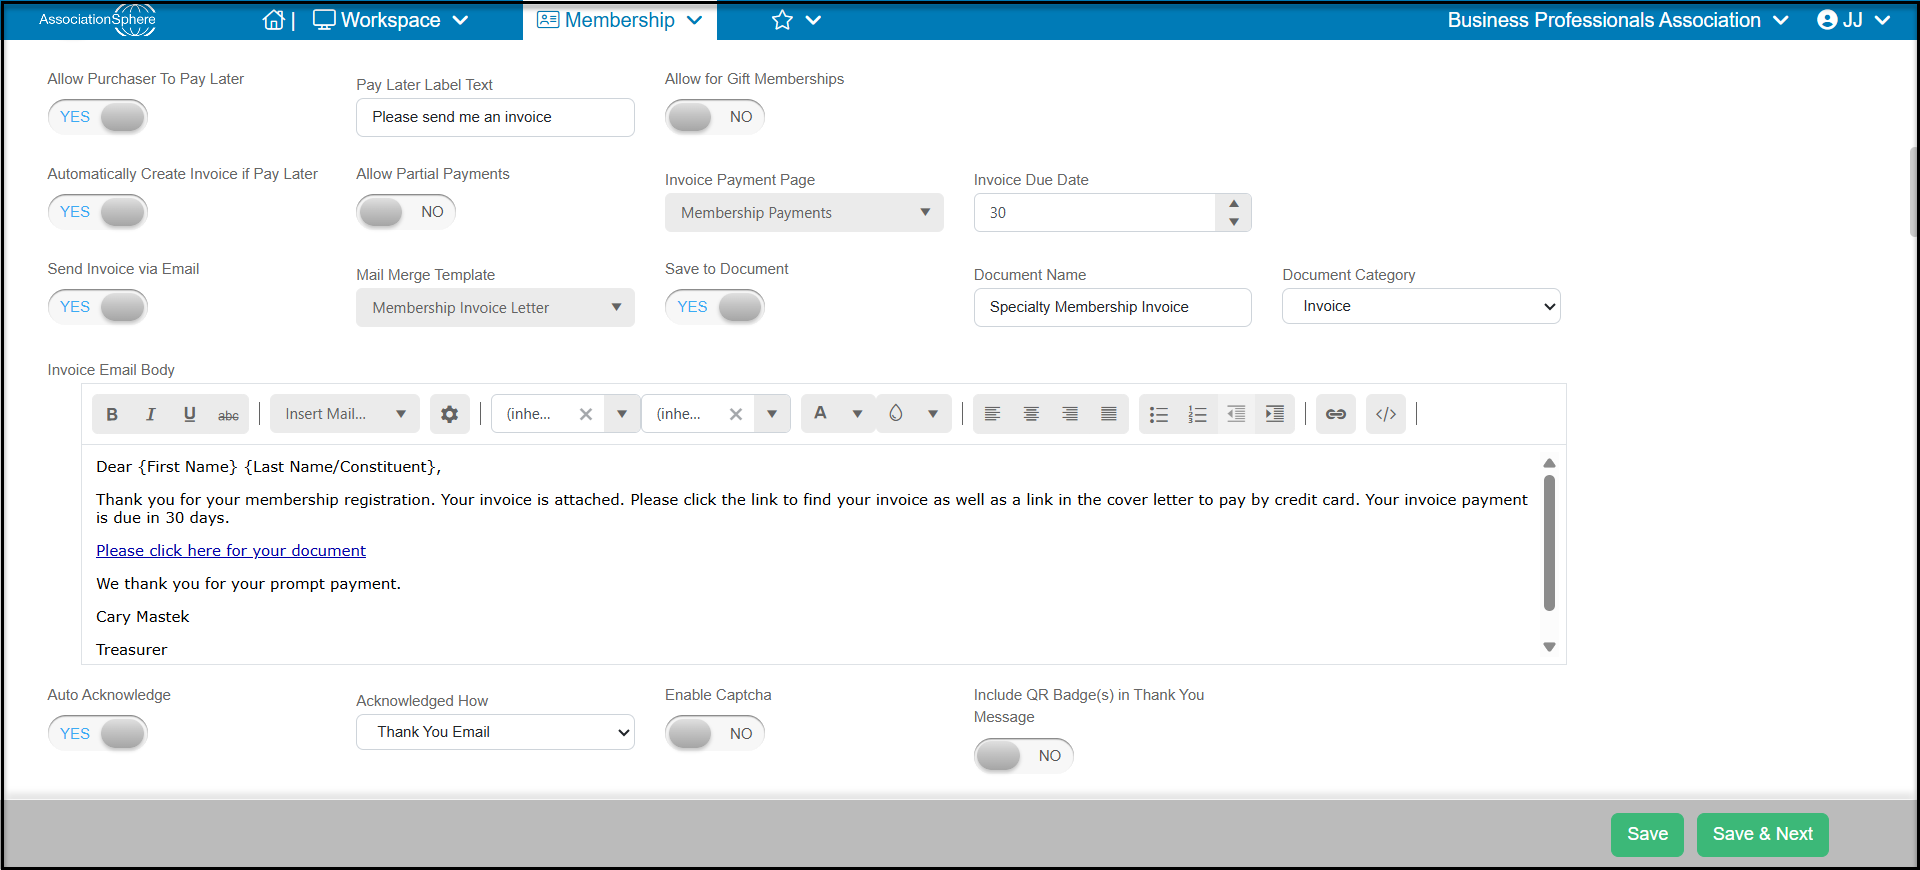
Task: Click the Invoice Due Date field
Action: 1095,213
